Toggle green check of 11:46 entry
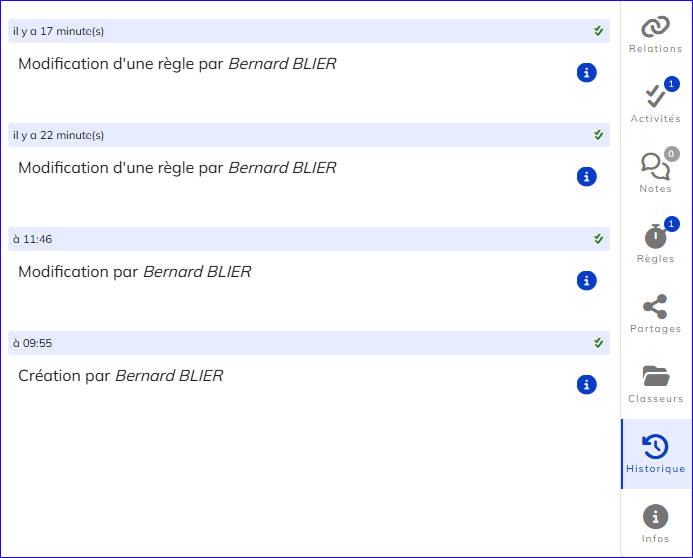Screen dimensions: 693x558 tap(598, 239)
